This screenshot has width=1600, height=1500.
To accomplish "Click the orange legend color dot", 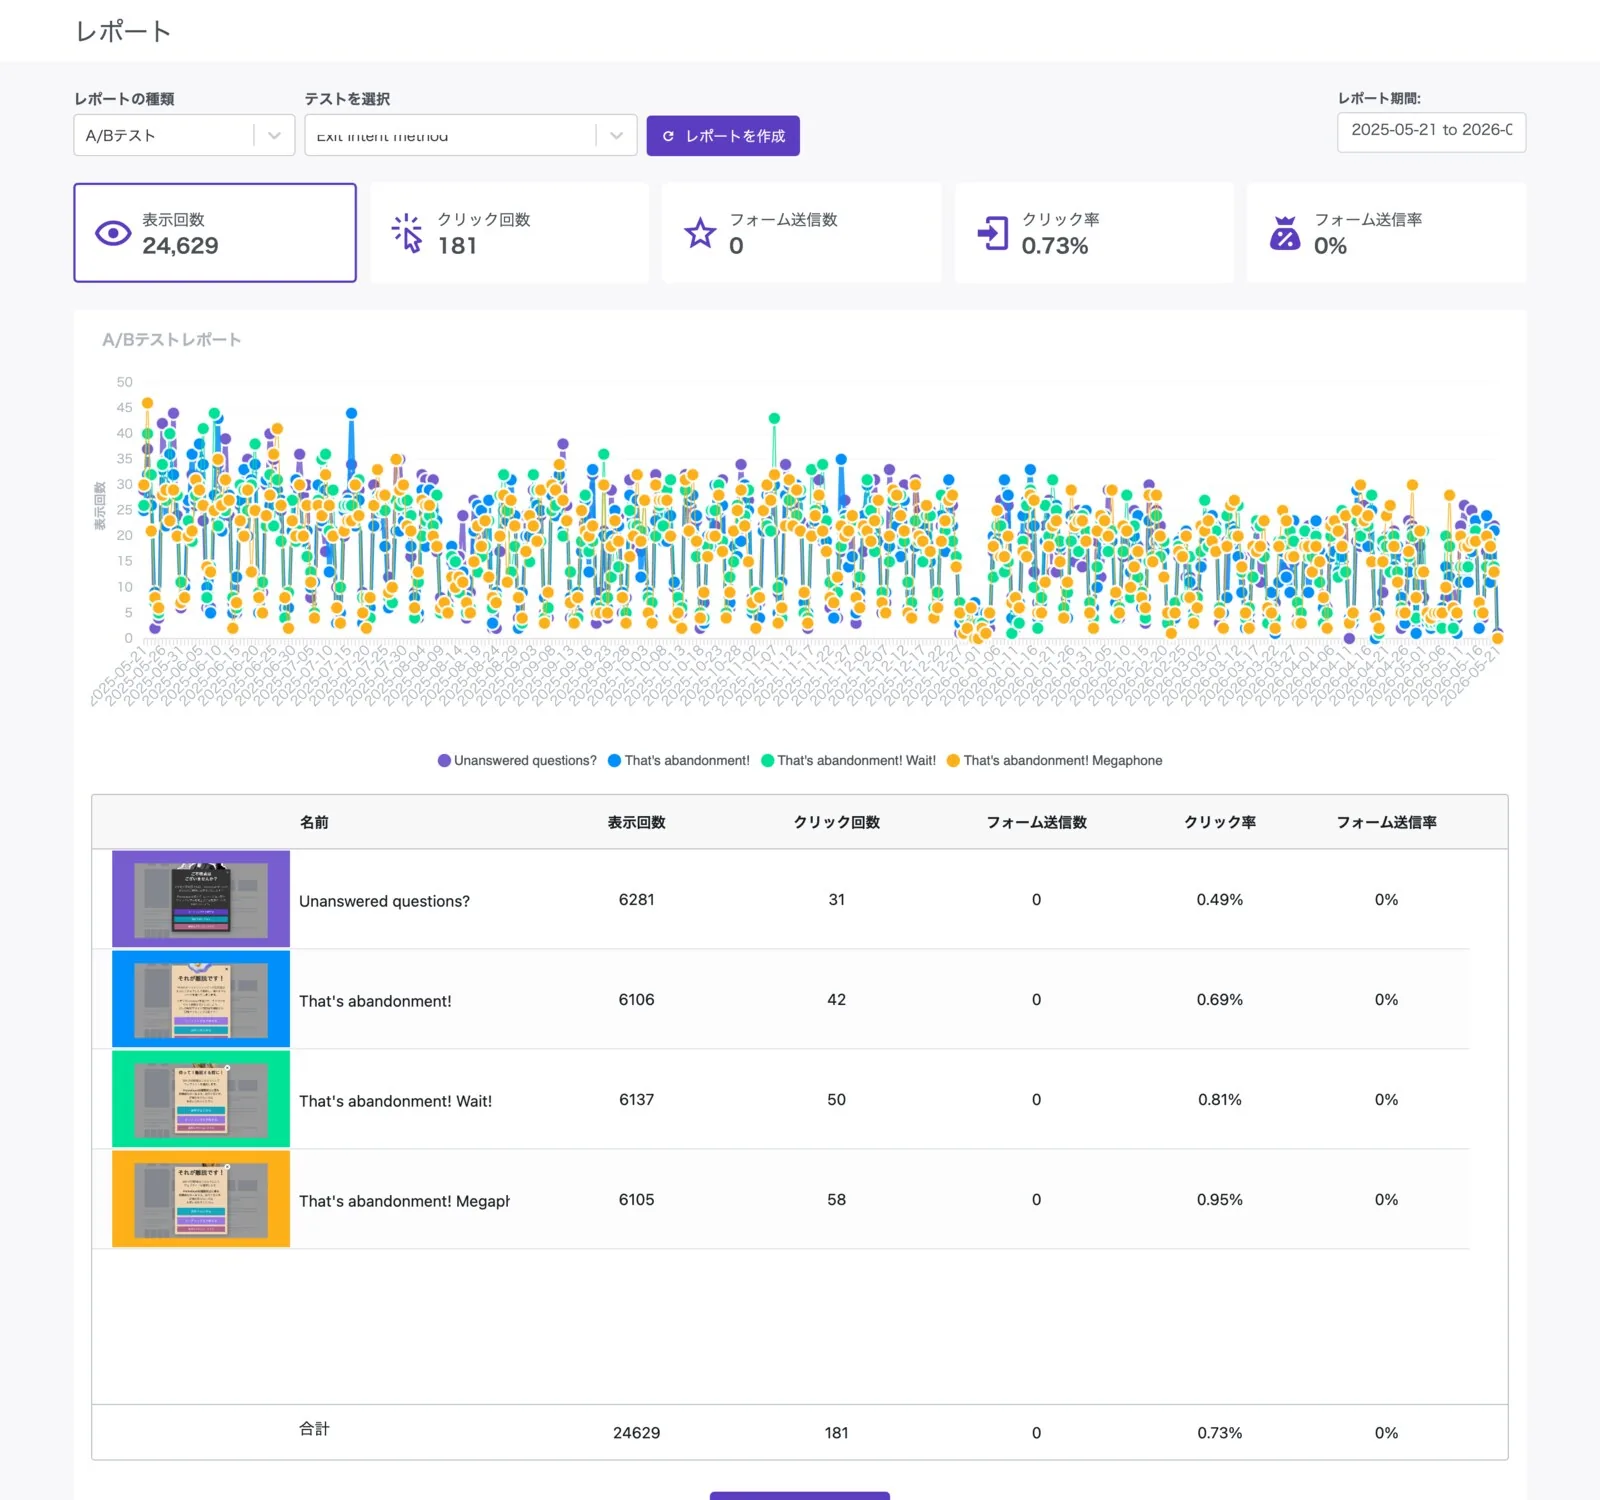I will [x=954, y=761].
